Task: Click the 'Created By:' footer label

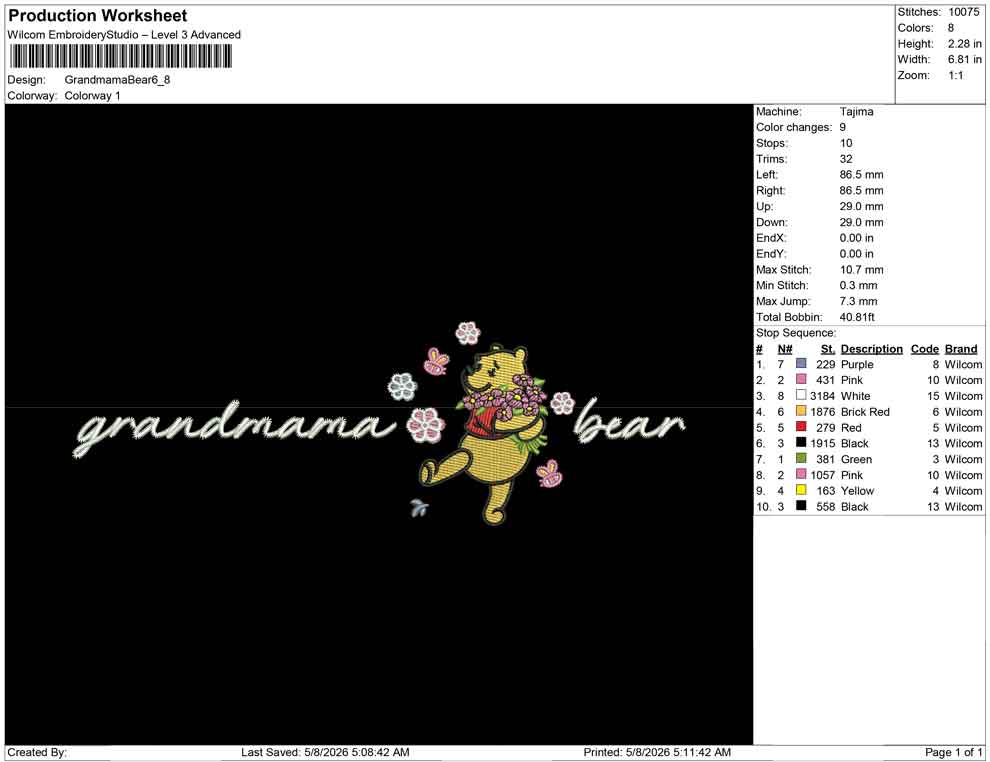Action: tap(37, 752)
